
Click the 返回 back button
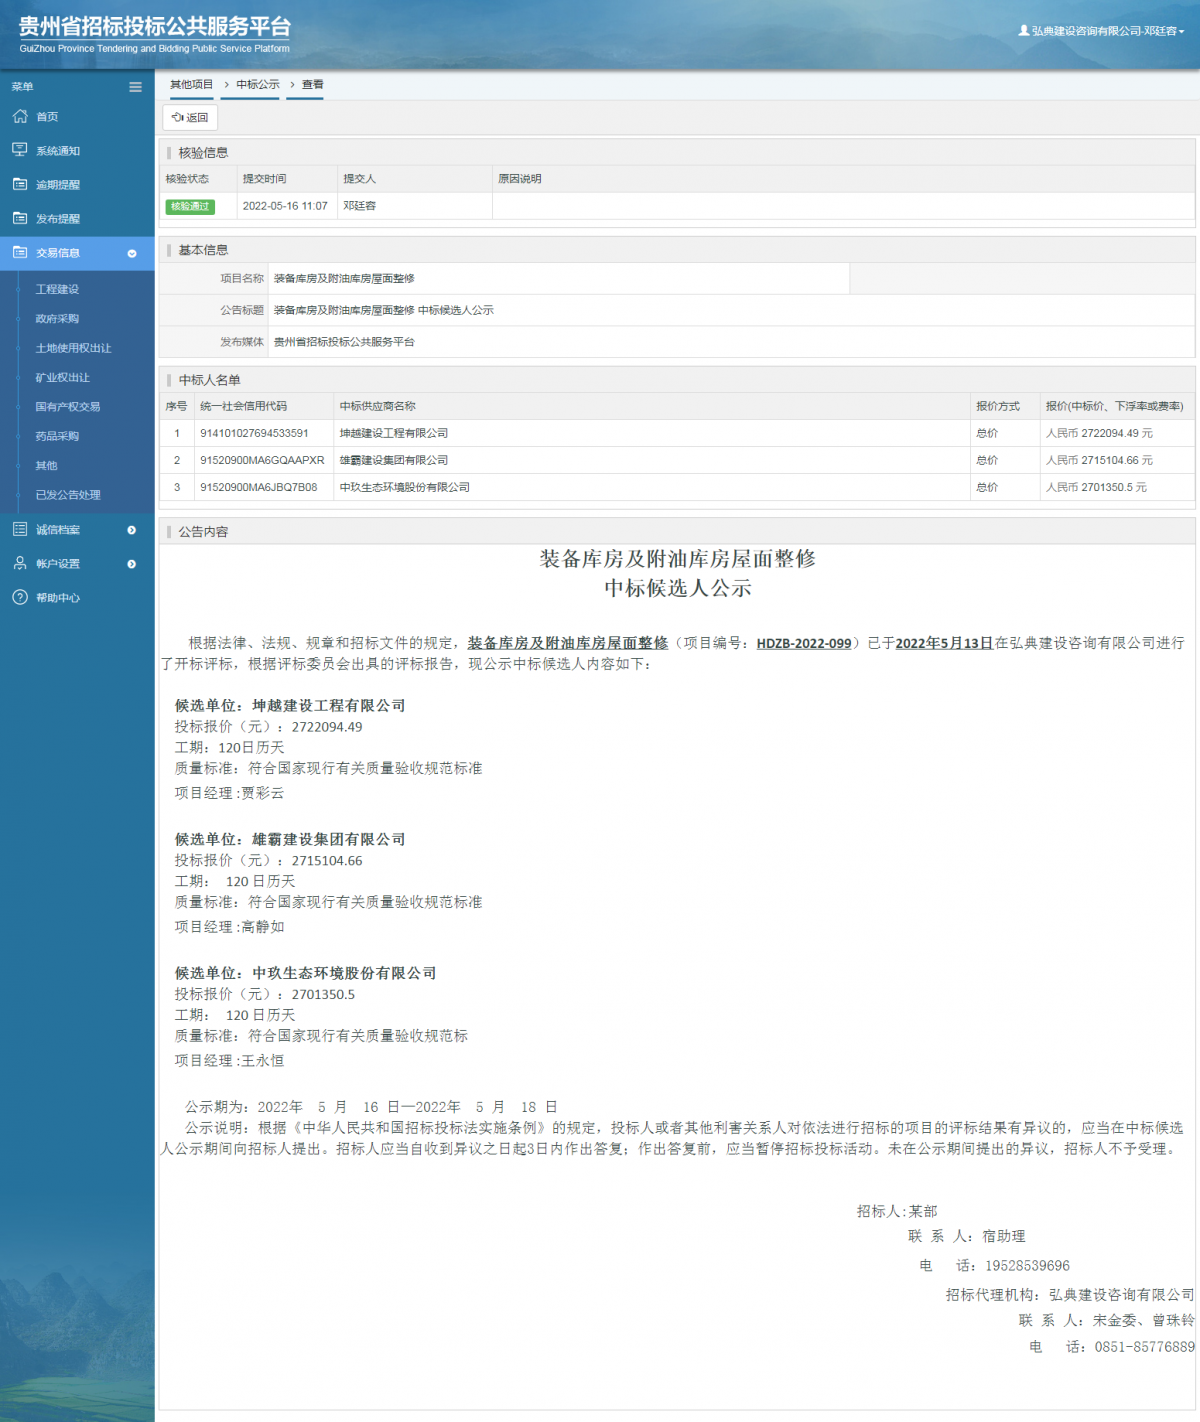tap(190, 117)
